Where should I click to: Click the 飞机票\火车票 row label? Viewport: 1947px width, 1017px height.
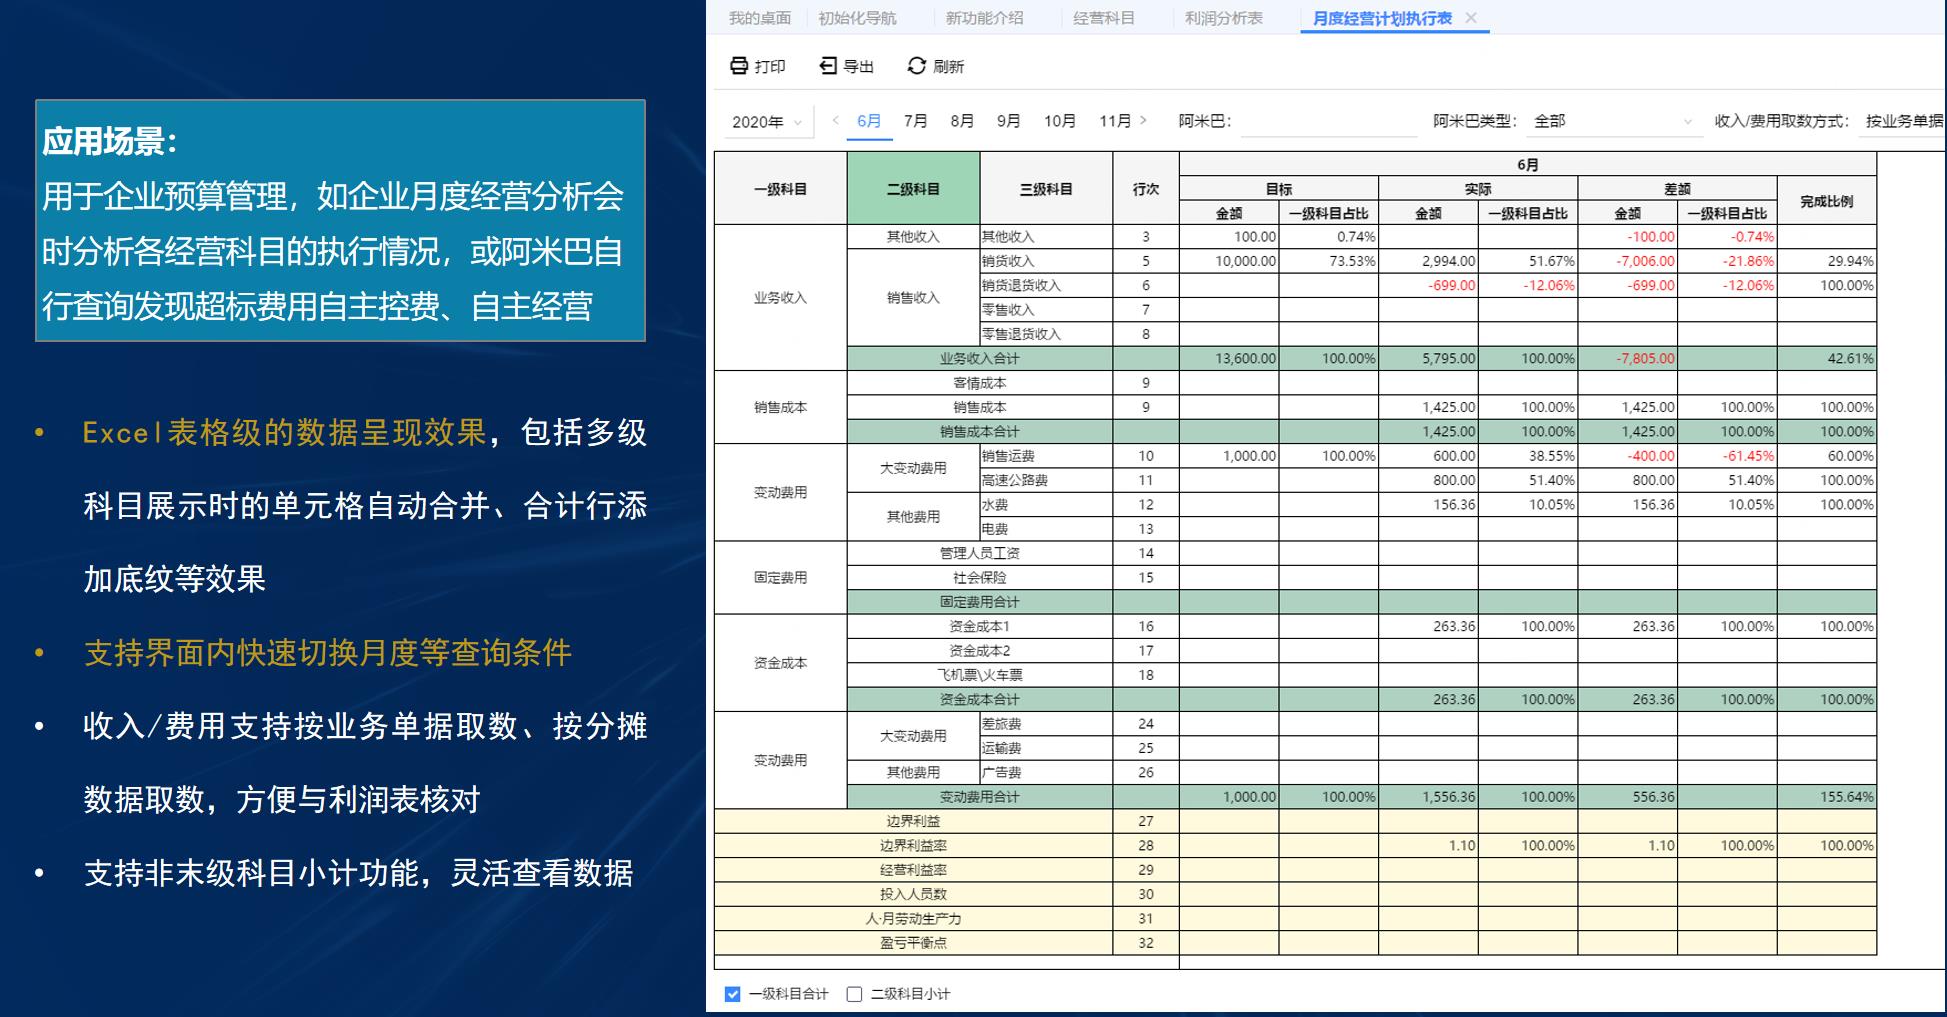click(x=979, y=675)
